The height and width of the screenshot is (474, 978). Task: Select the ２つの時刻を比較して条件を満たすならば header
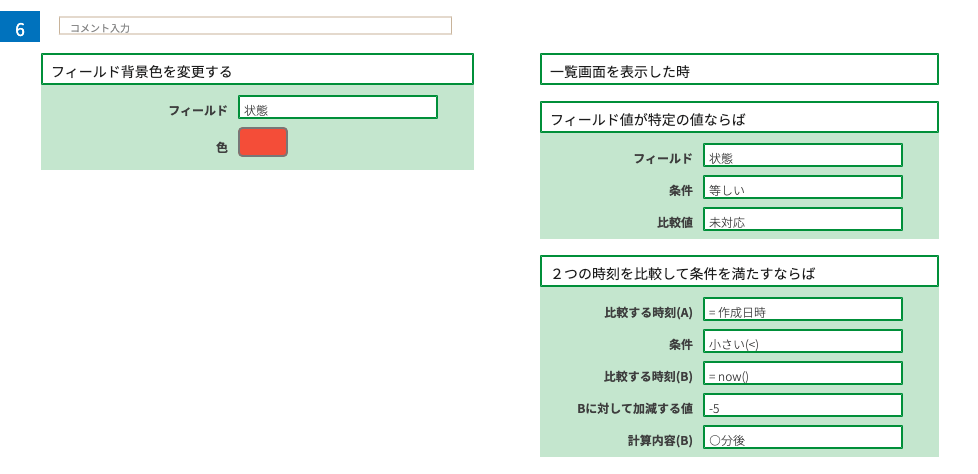[x=739, y=271]
